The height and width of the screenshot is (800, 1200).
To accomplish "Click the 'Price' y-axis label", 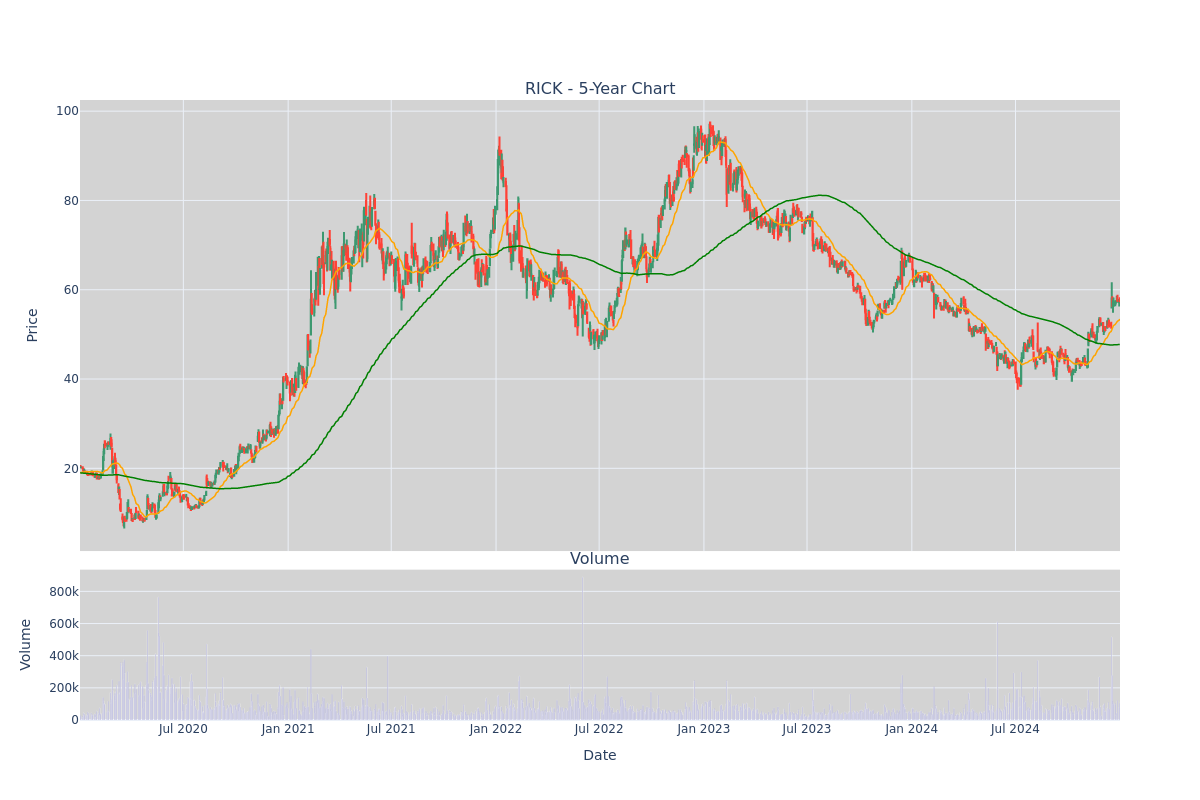I will pos(32,325).
